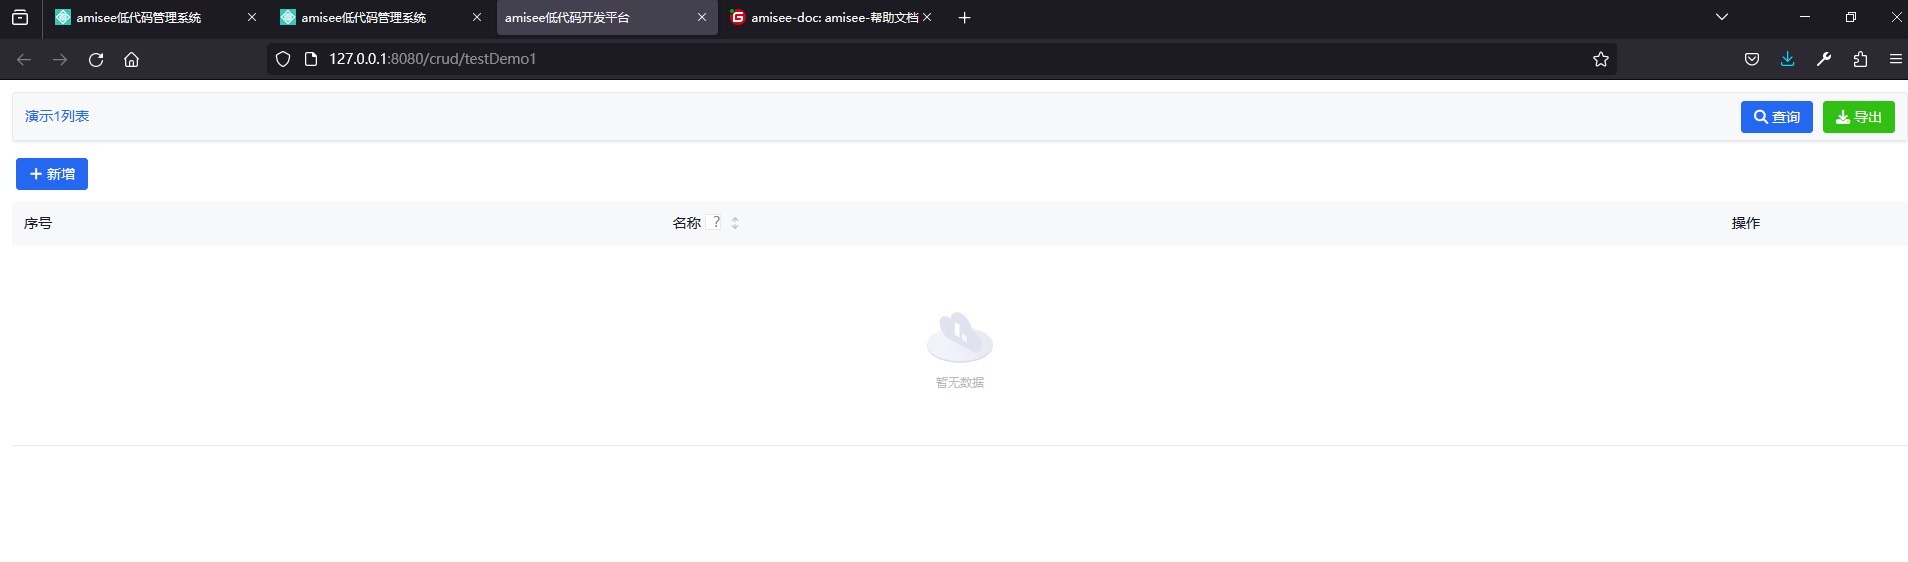Click the green 导出 export button
The height and width of the screenshot is (562, 1908).
click(1858, 117)
